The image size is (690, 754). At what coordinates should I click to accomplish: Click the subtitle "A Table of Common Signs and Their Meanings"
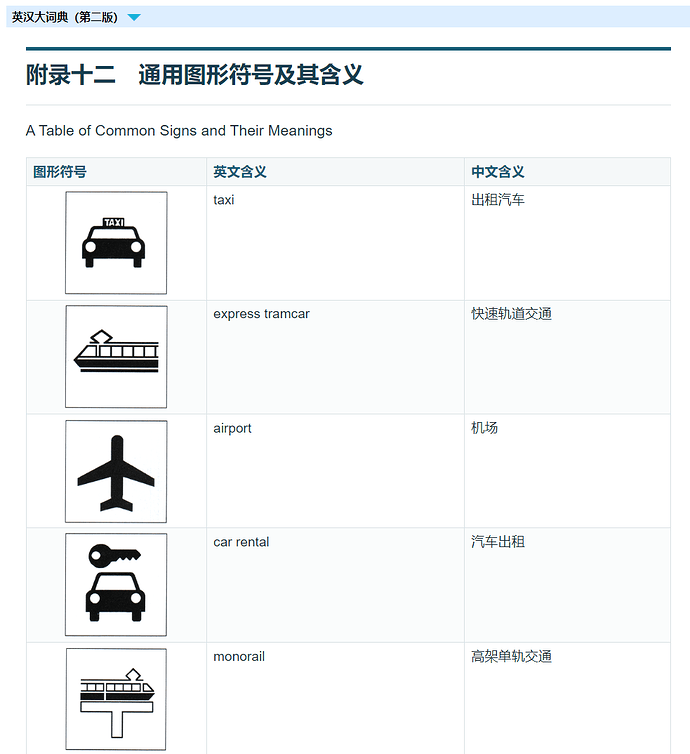click(x=179, y=131)
